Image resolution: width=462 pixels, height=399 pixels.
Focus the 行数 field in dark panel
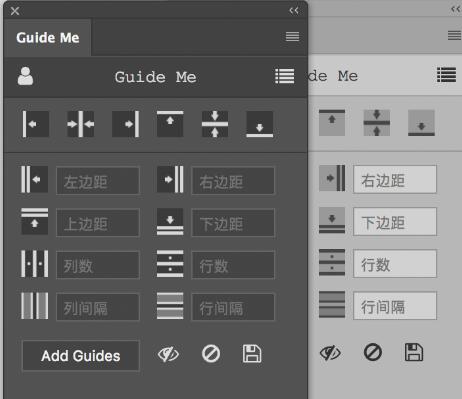coord(233,265)
